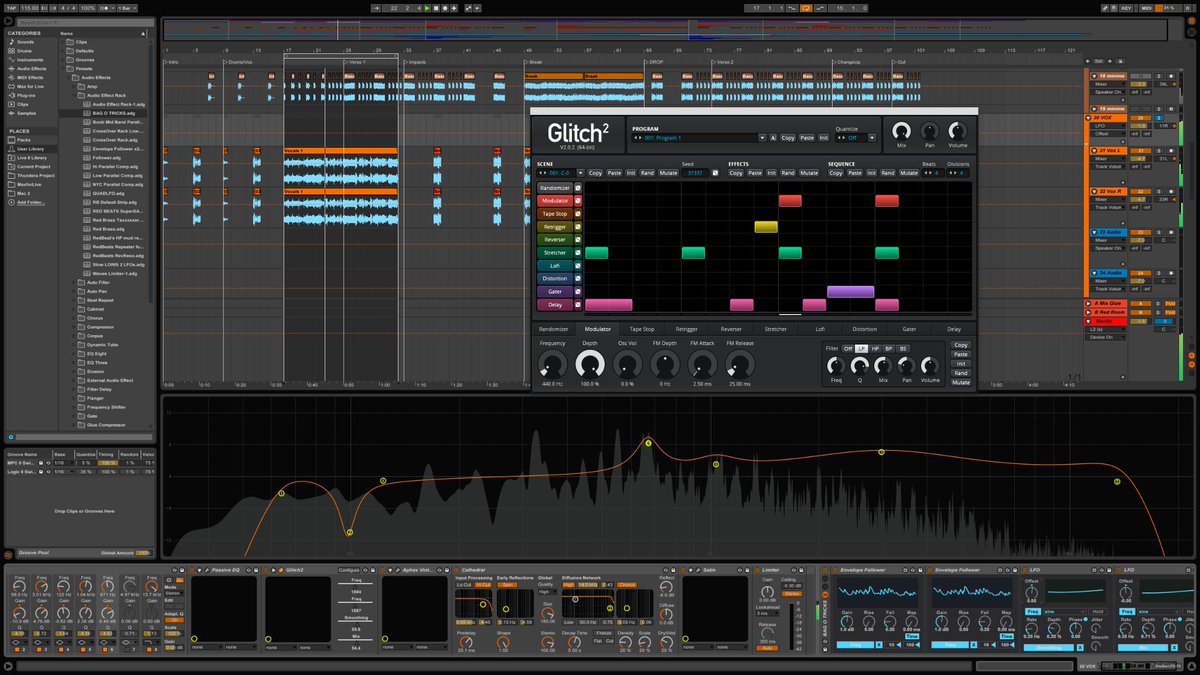Viewport: 1200px width, 675px height.
Task: Toggle Tape Stop lane enable icon
Action: pos(577,213)
